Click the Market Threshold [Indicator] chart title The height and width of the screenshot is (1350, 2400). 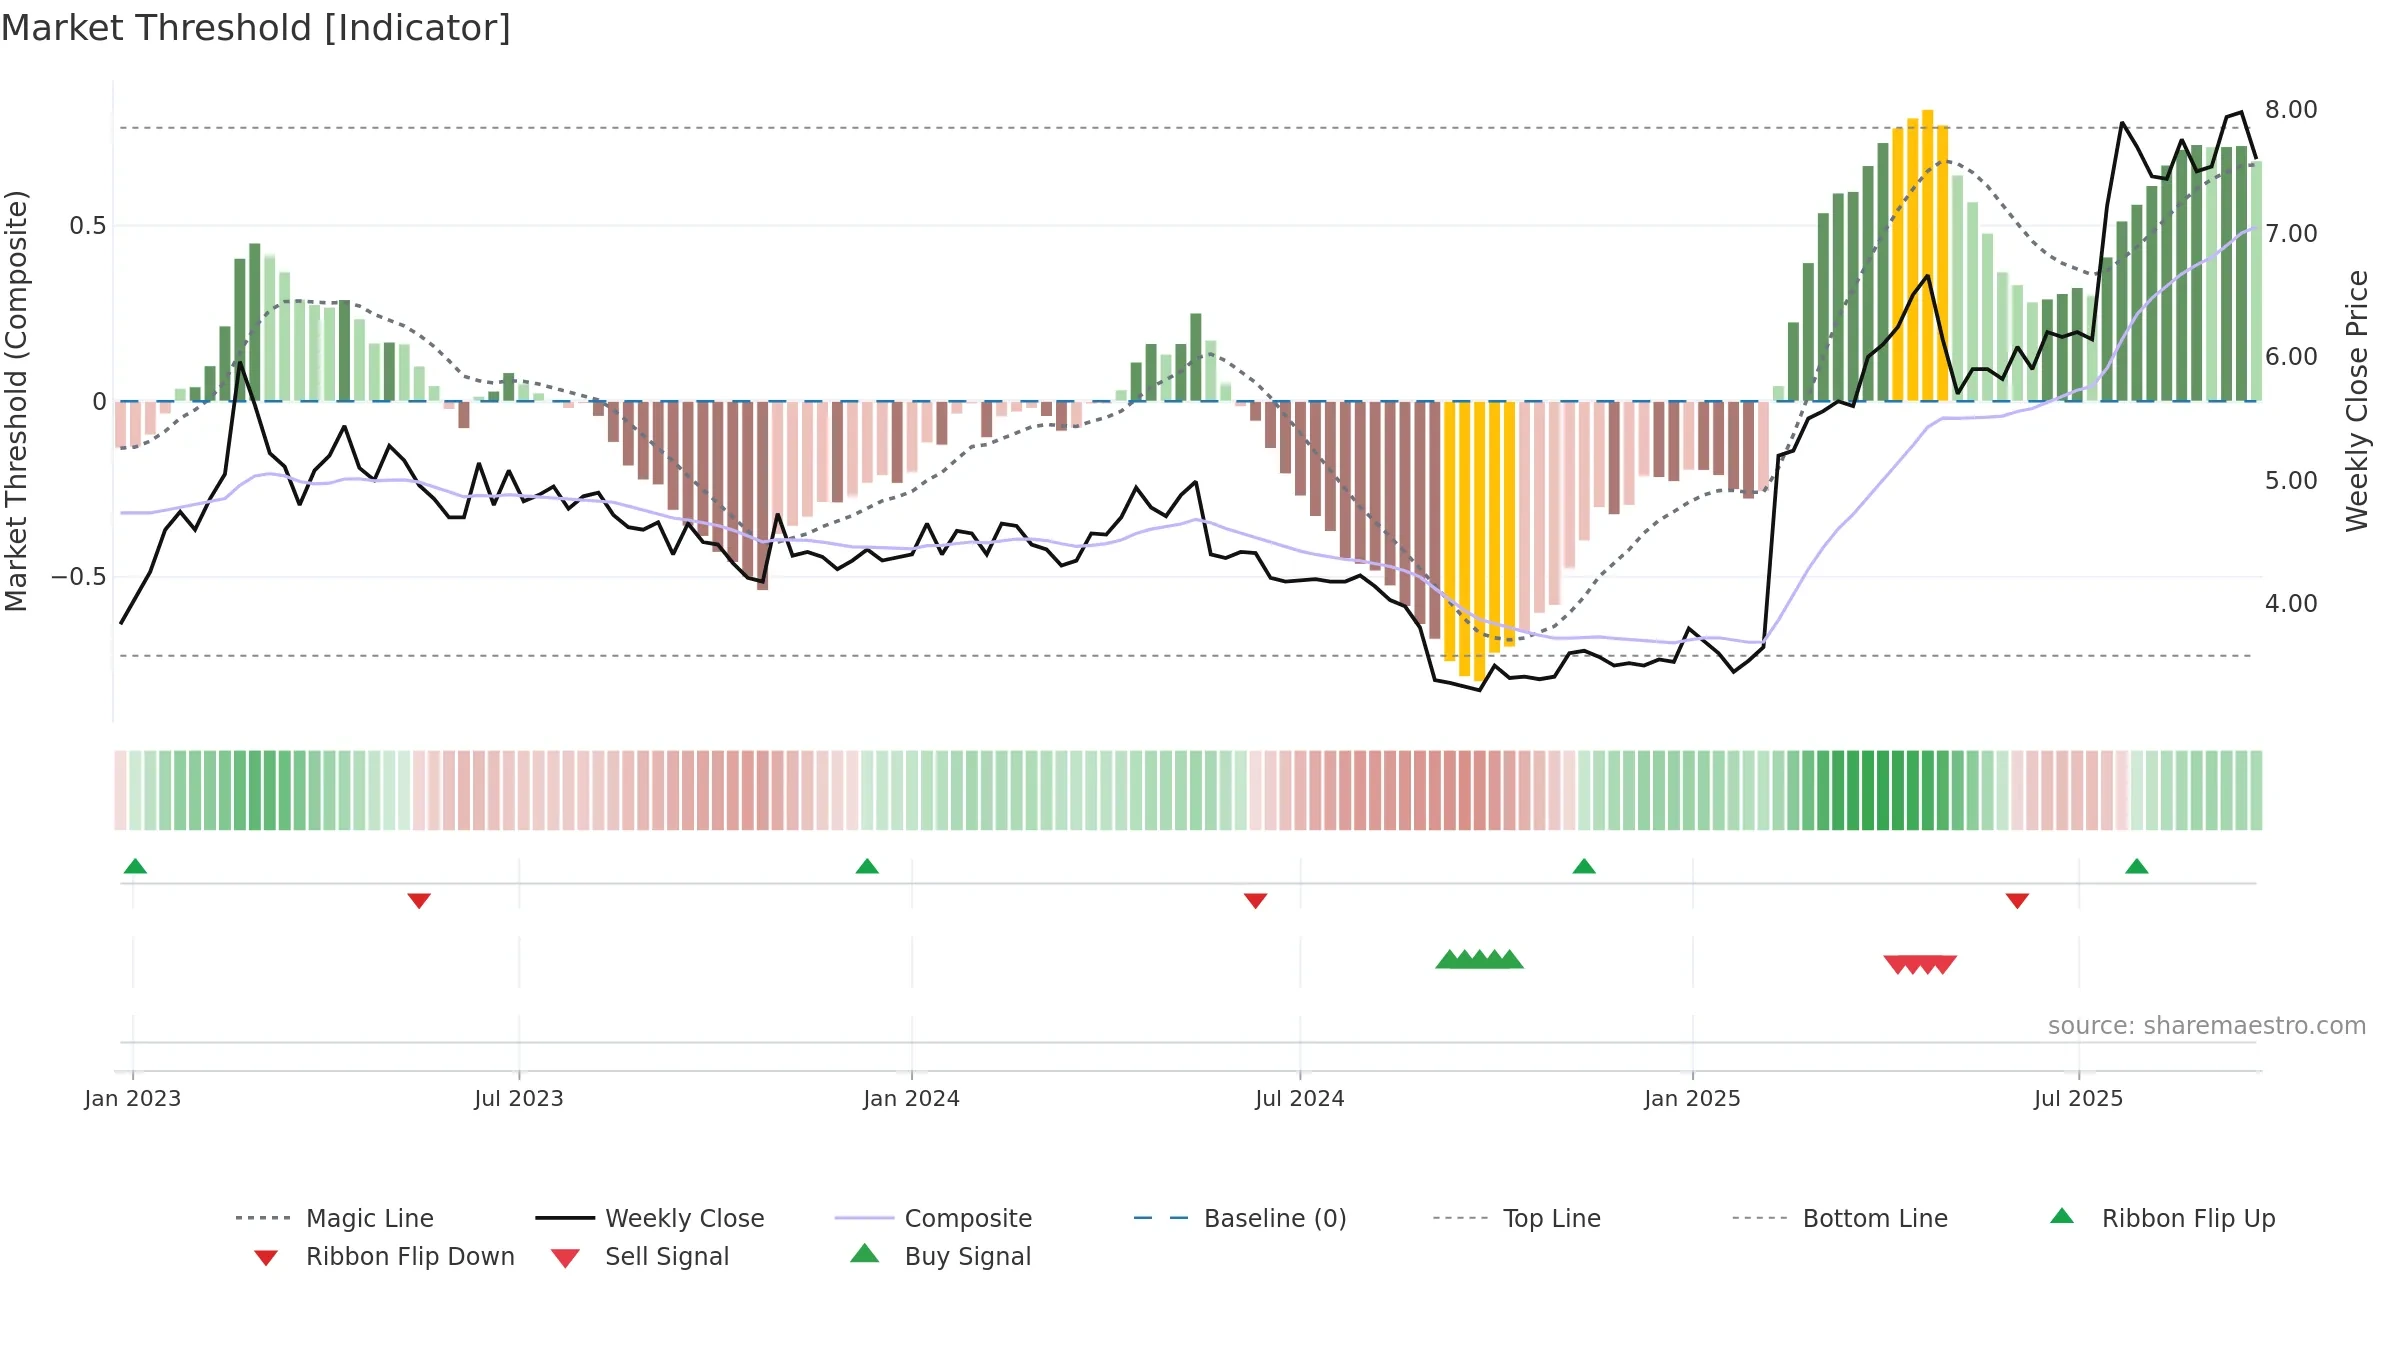pos(256,28)
